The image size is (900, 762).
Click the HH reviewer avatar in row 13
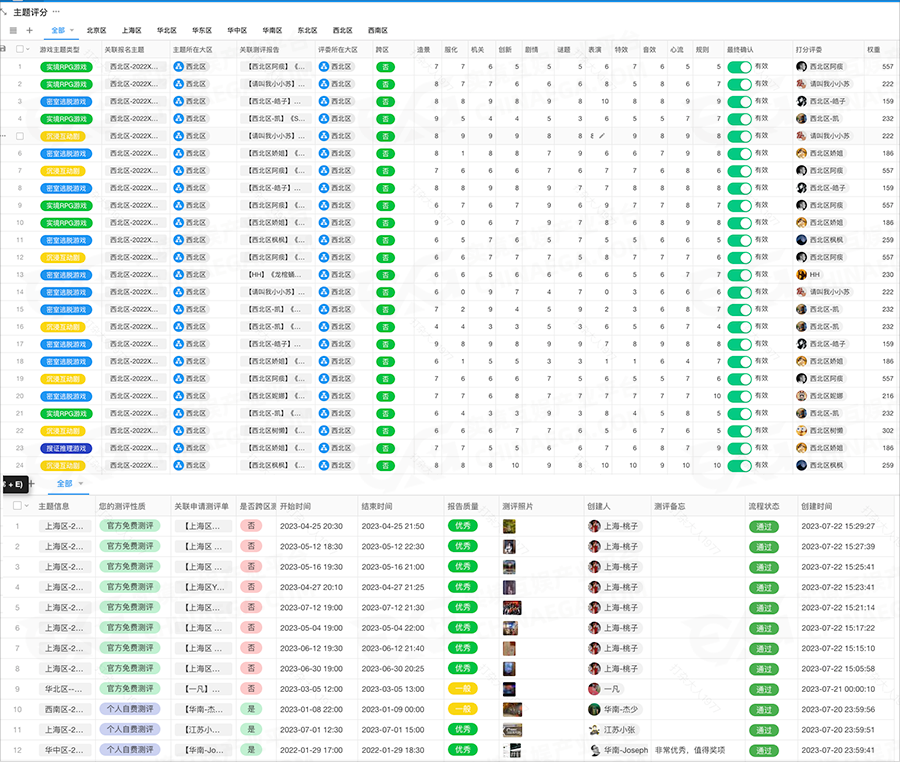click(x=801, y=275)
